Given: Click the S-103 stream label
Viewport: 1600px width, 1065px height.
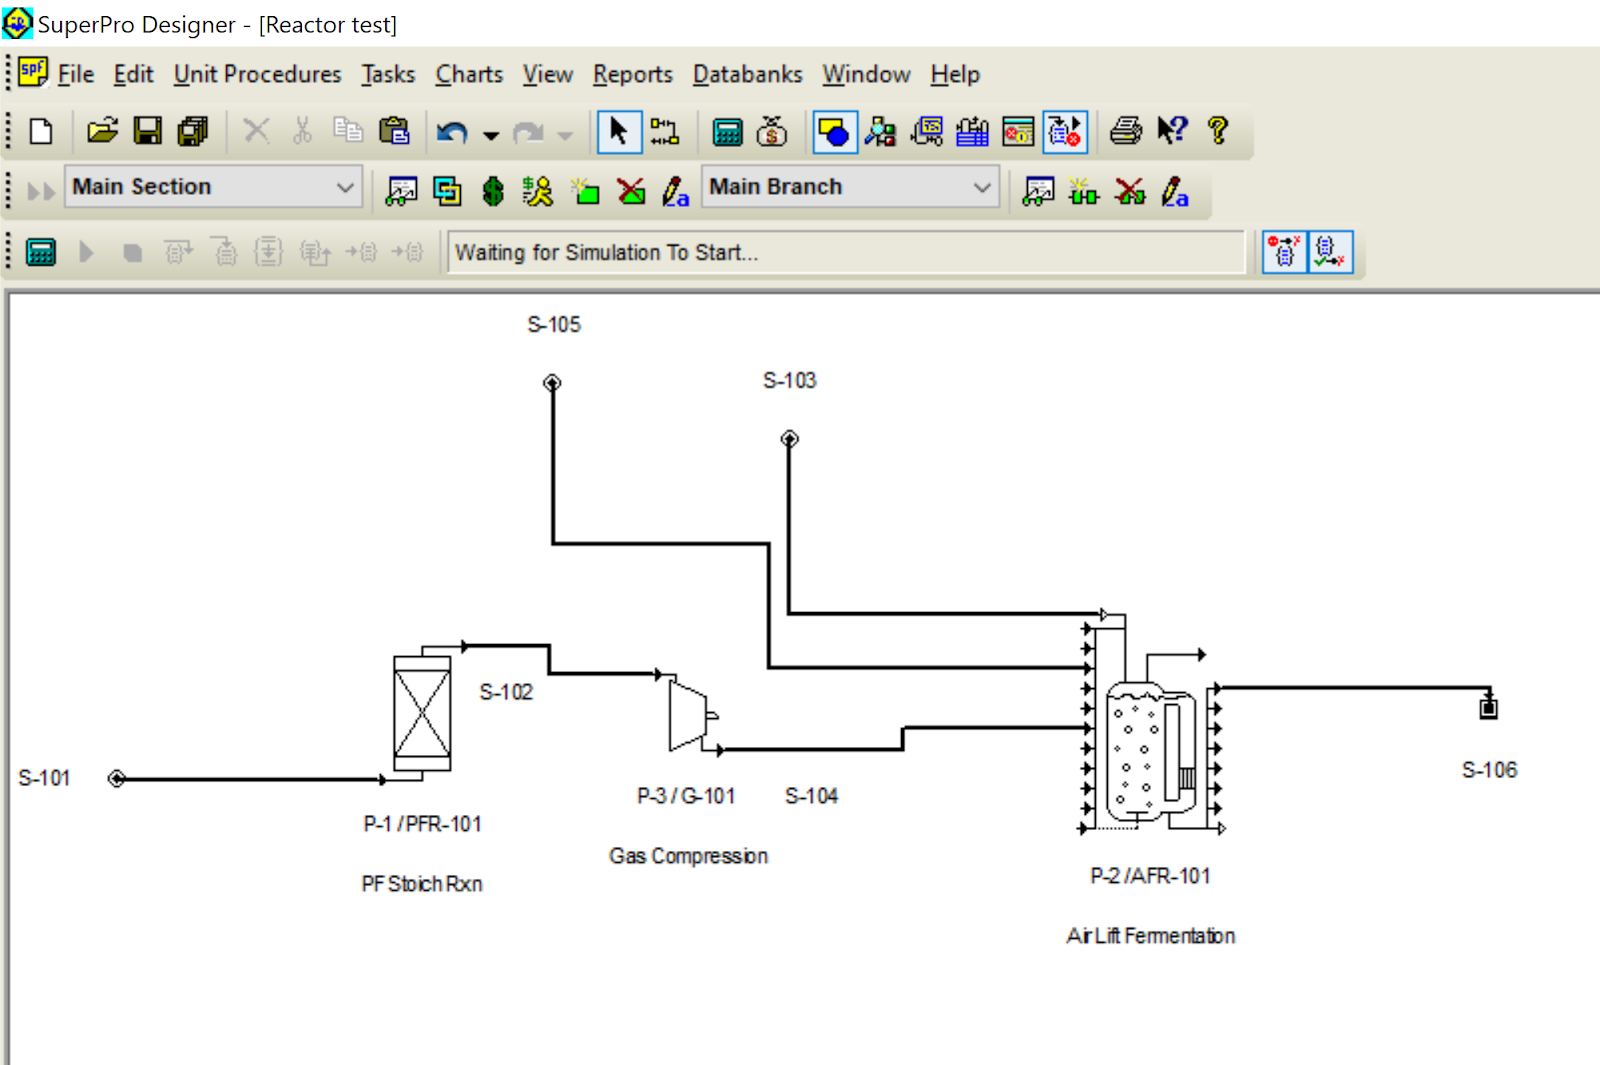Looking at the screenshot, I should point(790,380).
